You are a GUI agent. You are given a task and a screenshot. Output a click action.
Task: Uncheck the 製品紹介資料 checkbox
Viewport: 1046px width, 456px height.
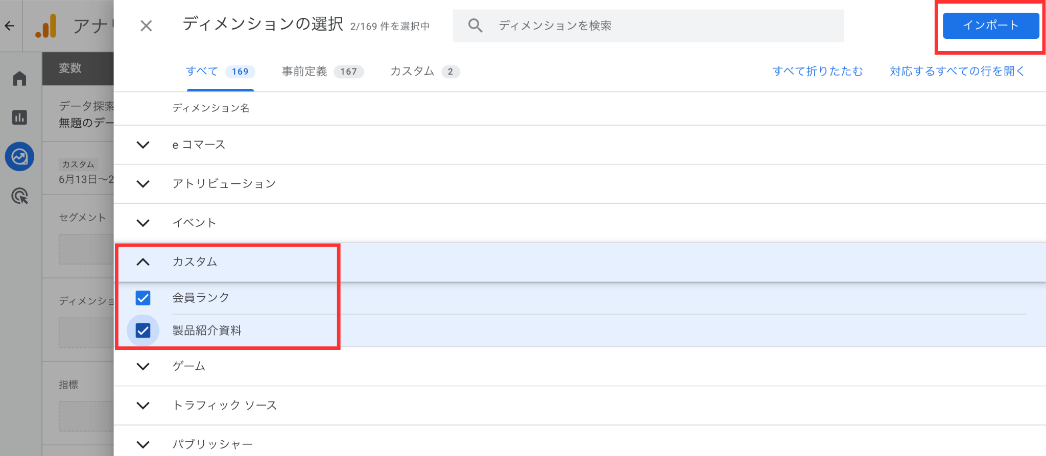(143, 331)
